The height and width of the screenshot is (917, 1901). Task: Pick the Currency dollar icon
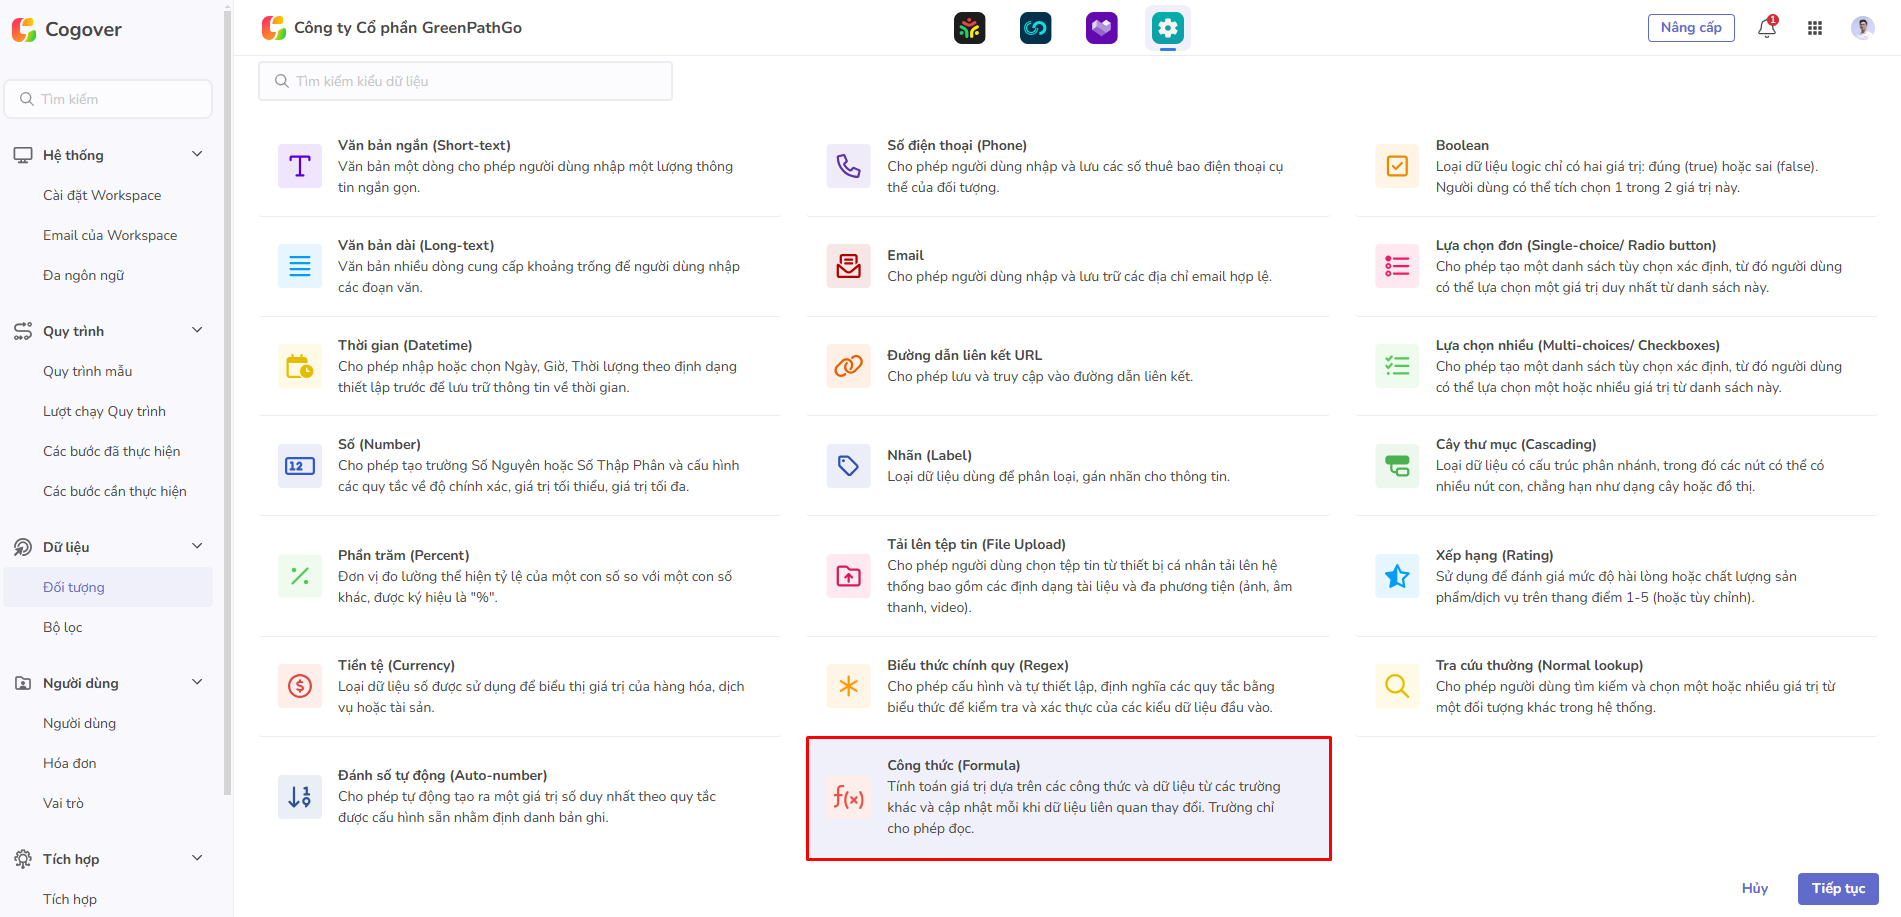point(299,686)
